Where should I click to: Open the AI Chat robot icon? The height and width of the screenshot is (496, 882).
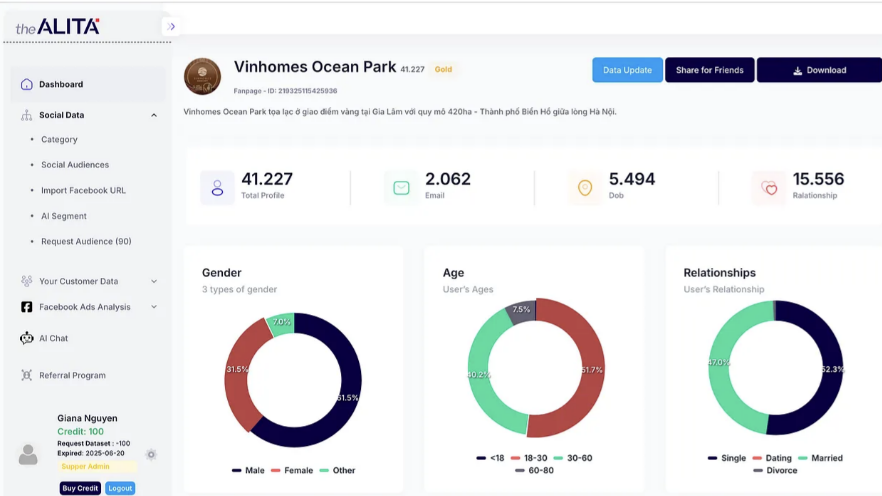click(x=26, y=338)
